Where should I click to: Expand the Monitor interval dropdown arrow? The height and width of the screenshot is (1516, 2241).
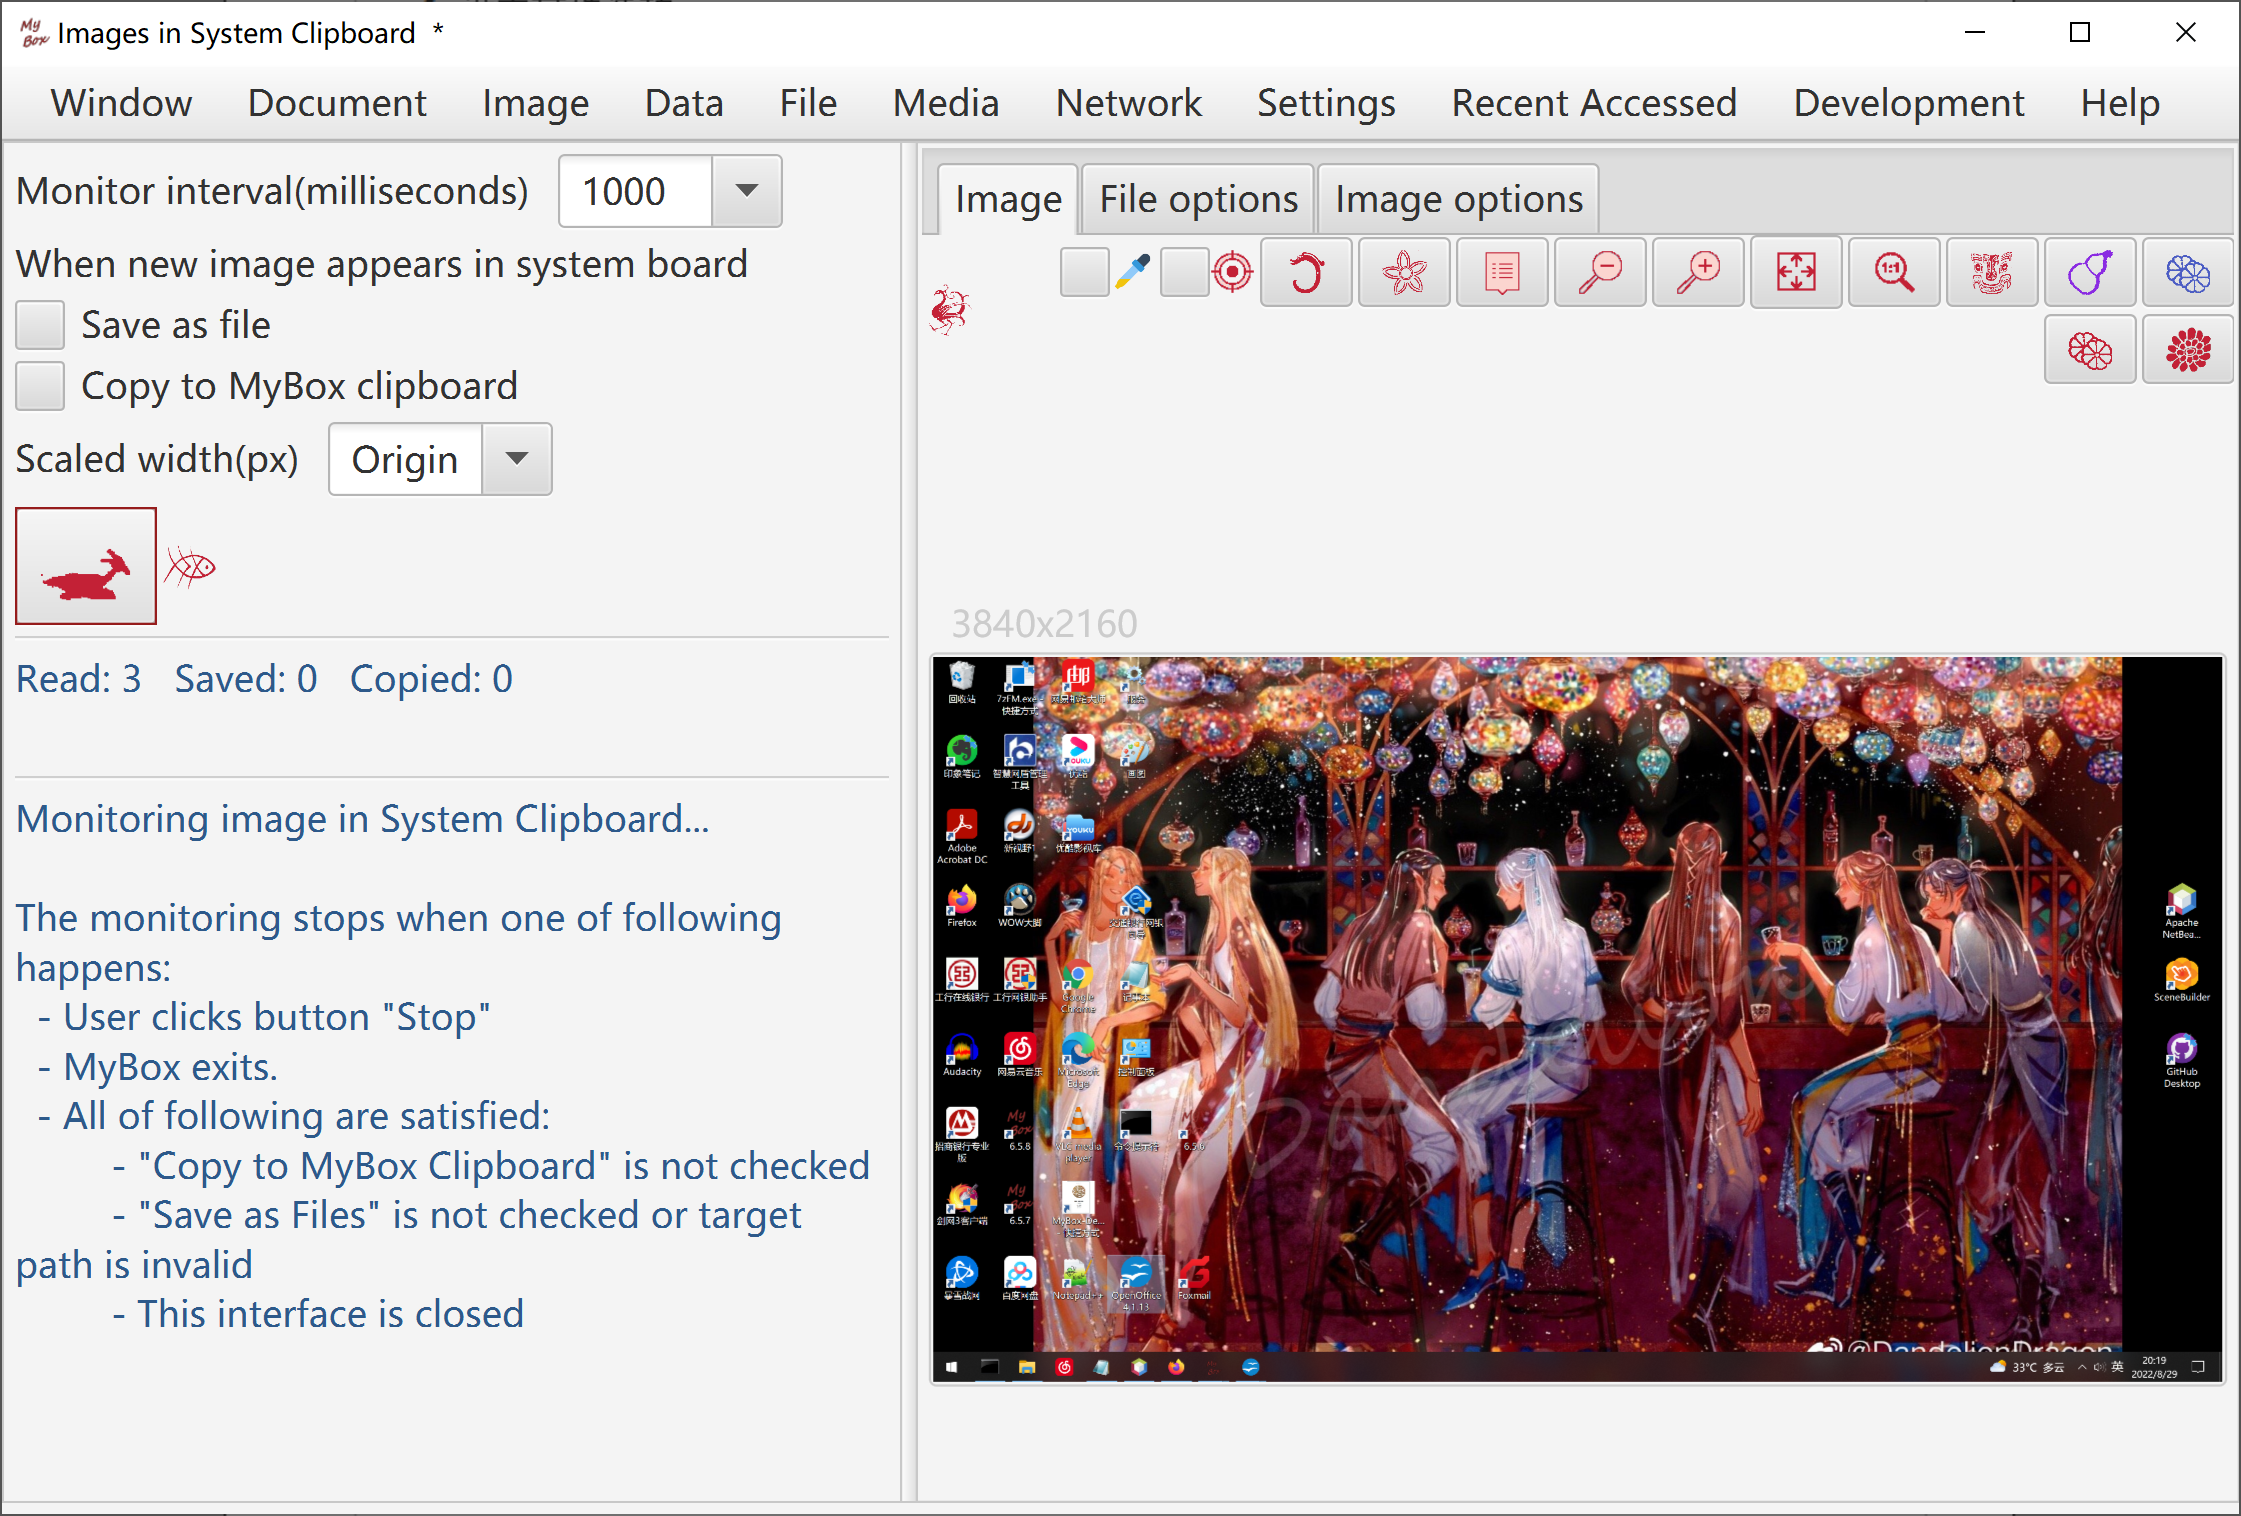[747, 191]
